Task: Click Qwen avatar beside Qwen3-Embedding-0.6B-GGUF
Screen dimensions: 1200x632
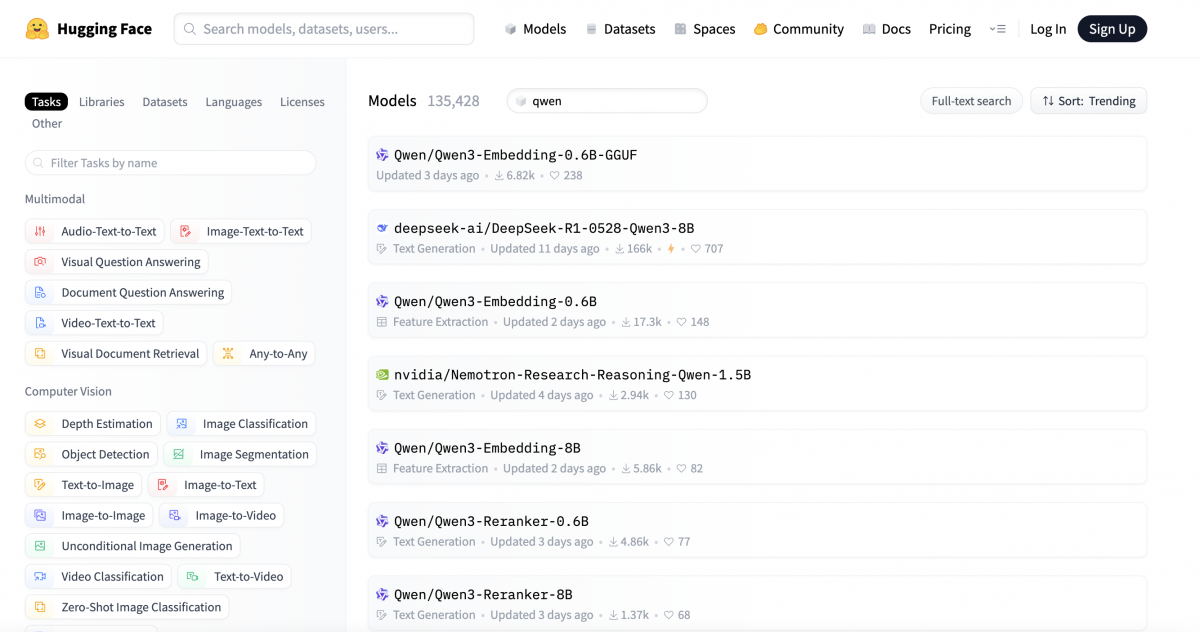Action: [x=382, y=155]
